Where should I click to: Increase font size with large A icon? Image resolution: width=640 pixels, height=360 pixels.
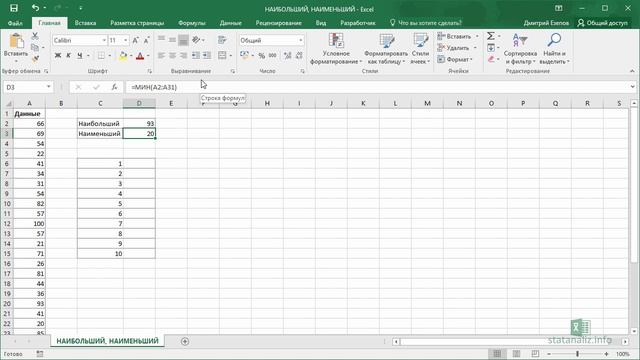(136, 40)
